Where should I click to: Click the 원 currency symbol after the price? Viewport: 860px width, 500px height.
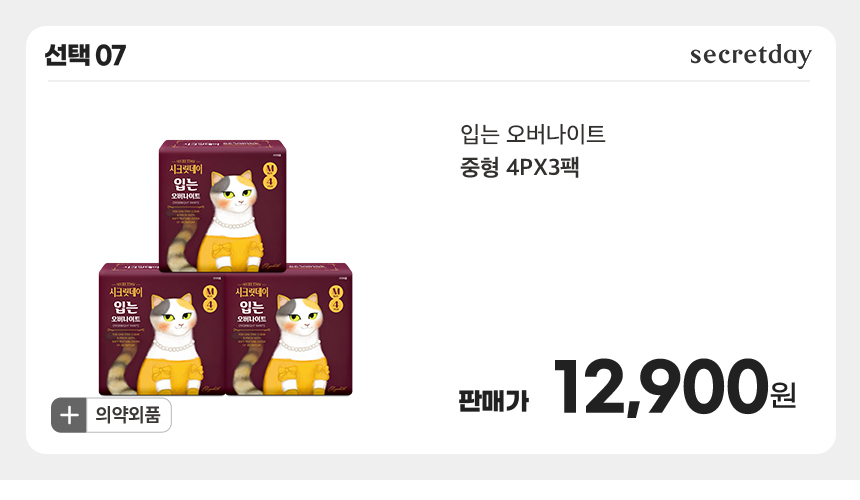coord(783,395)
